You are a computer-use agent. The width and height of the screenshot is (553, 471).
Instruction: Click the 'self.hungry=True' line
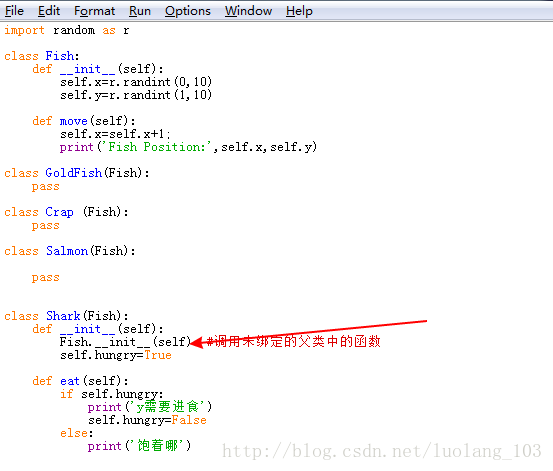coord(116,355)
